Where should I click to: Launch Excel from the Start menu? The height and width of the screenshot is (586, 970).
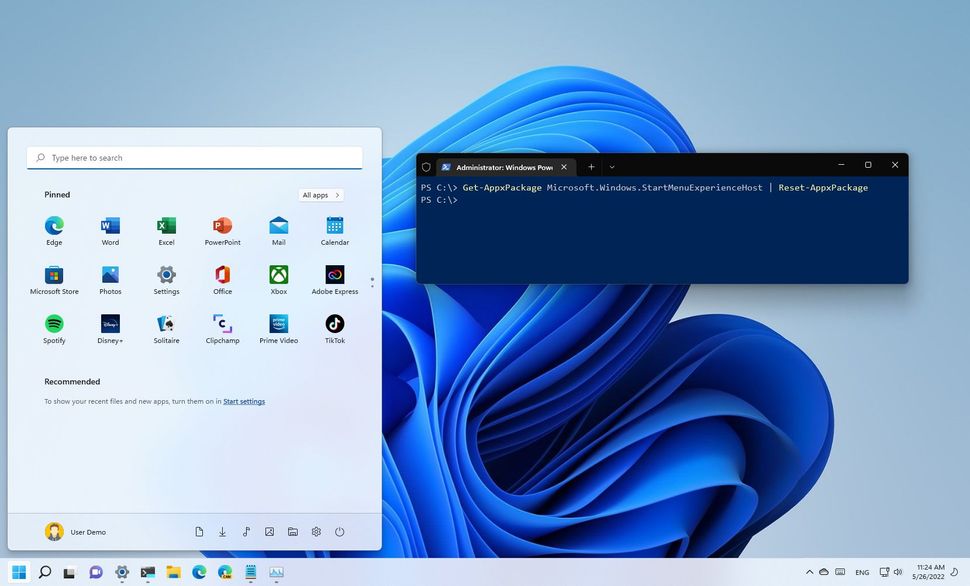(166, 228)
